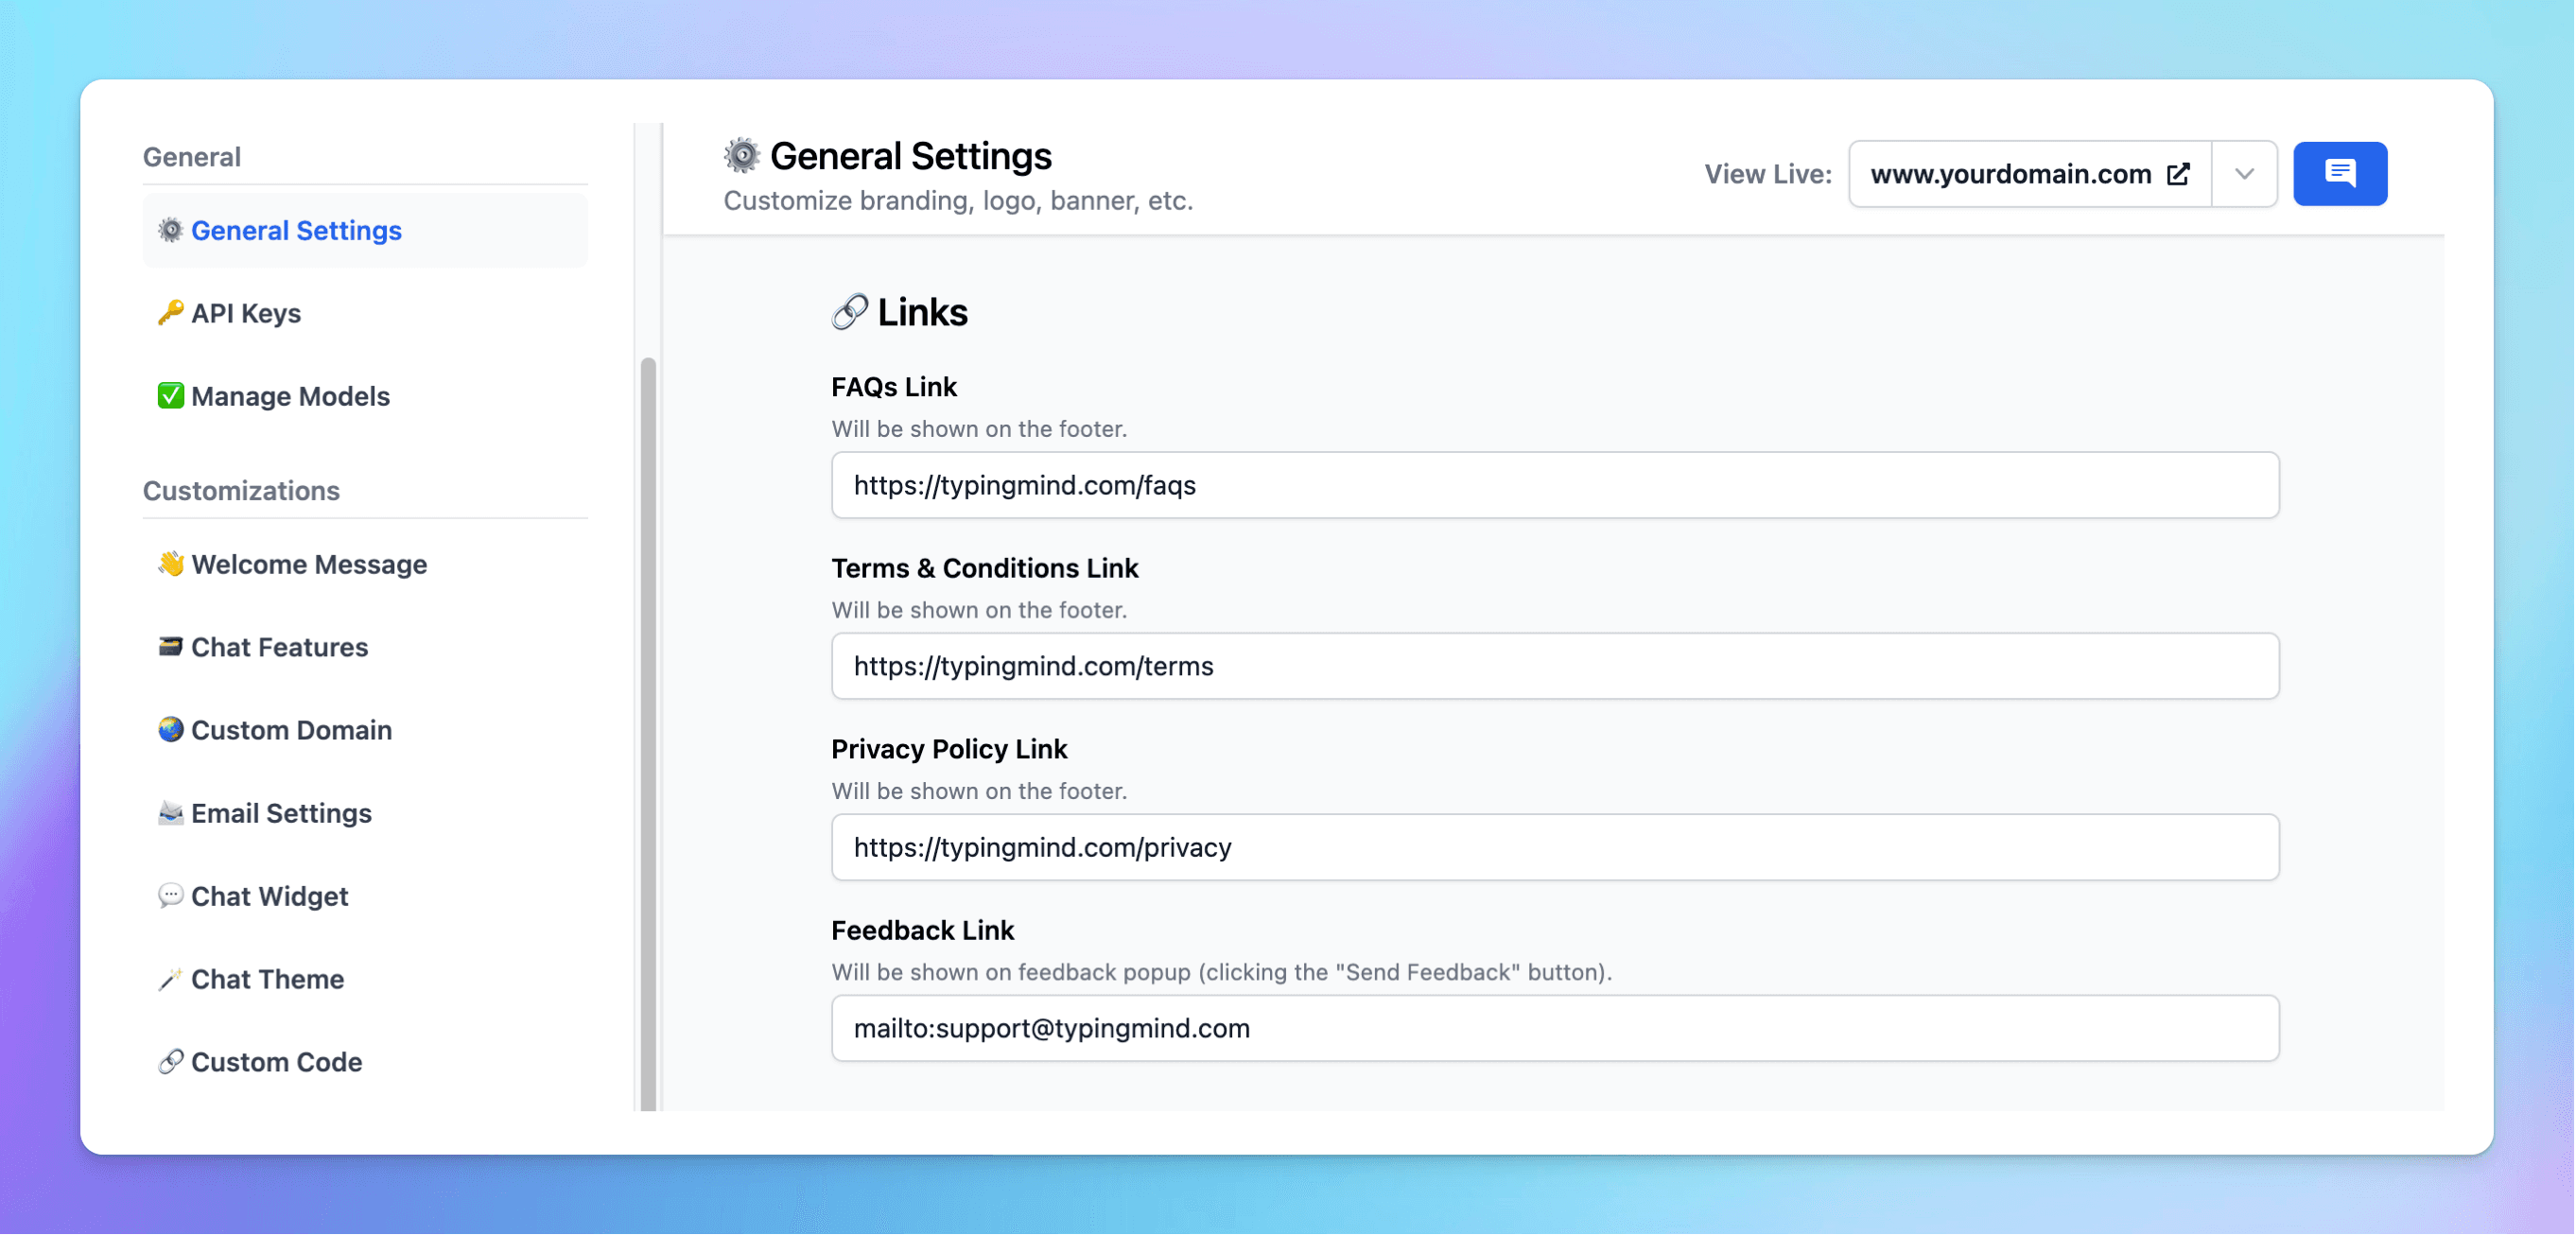Click speech bubble icon for Chat Widget

(170, 896)
